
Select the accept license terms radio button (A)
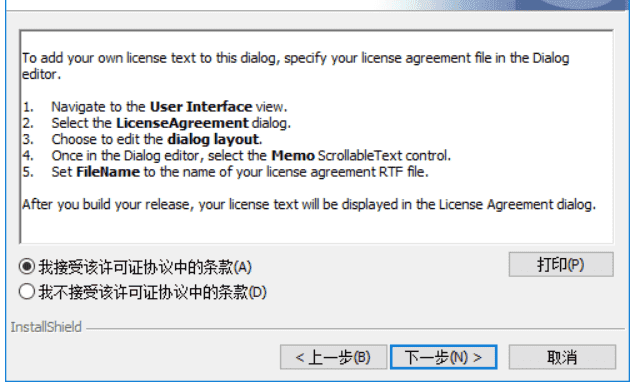click(x=27, y=267)
